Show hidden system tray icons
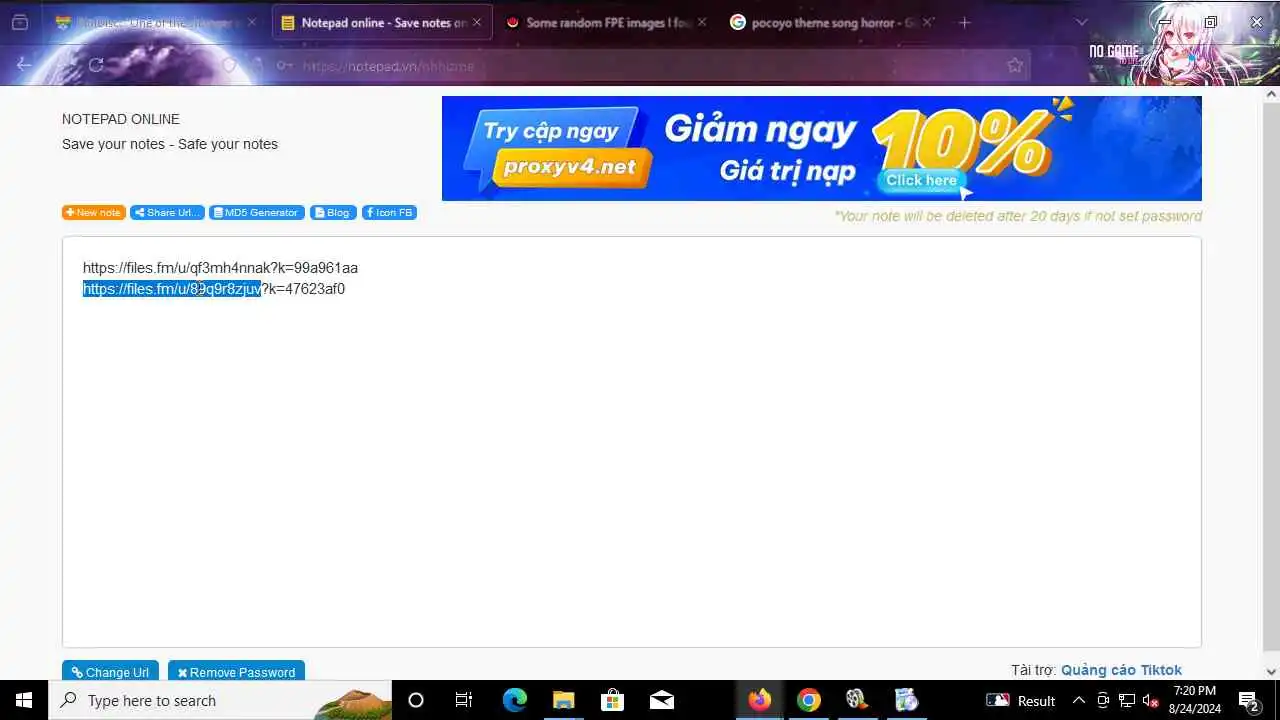Image resolution: width=1280 pixels, height=720 pixels. (1079, 700)
